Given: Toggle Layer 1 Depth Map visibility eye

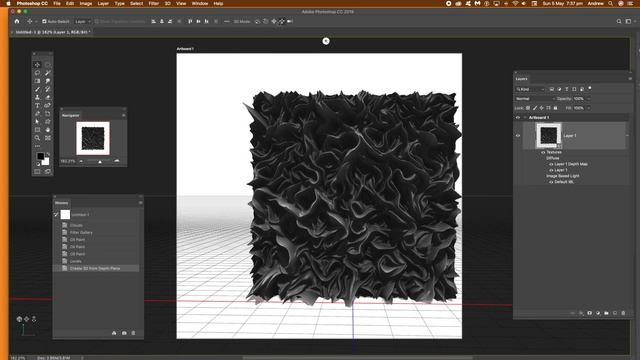Looking at the screenshot, I should pos(551,164).
